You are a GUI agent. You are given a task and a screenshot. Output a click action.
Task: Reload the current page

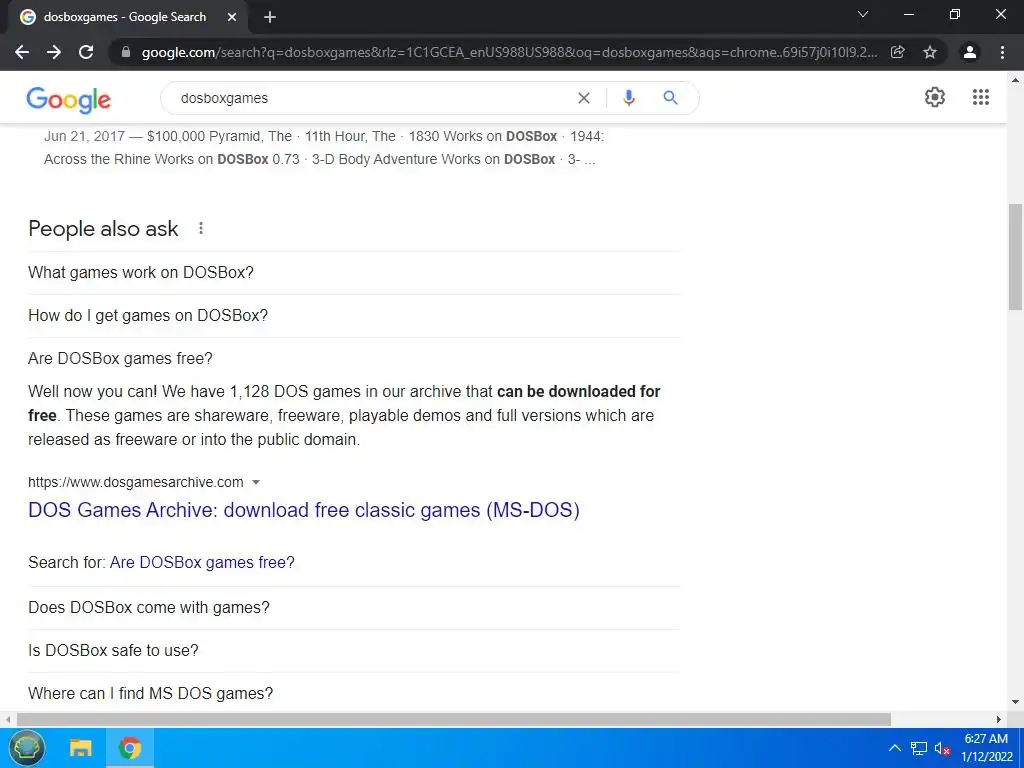pyautogui.click(x=86, y=52)
